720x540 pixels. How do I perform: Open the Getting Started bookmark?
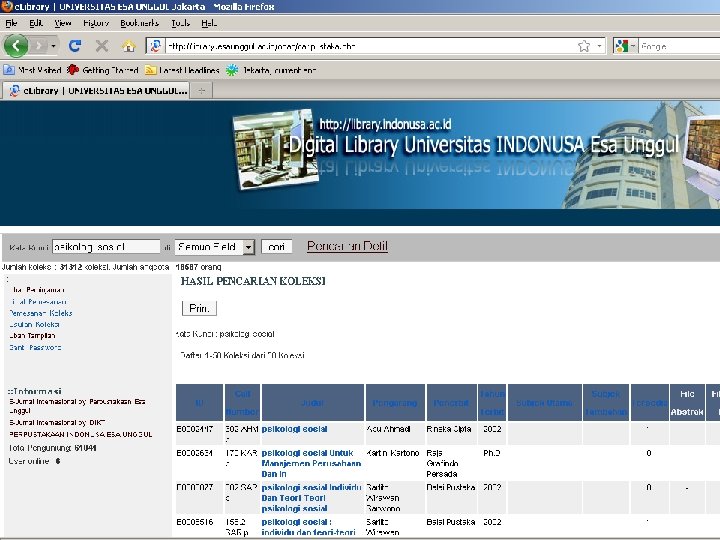click(x=102, y=70)
